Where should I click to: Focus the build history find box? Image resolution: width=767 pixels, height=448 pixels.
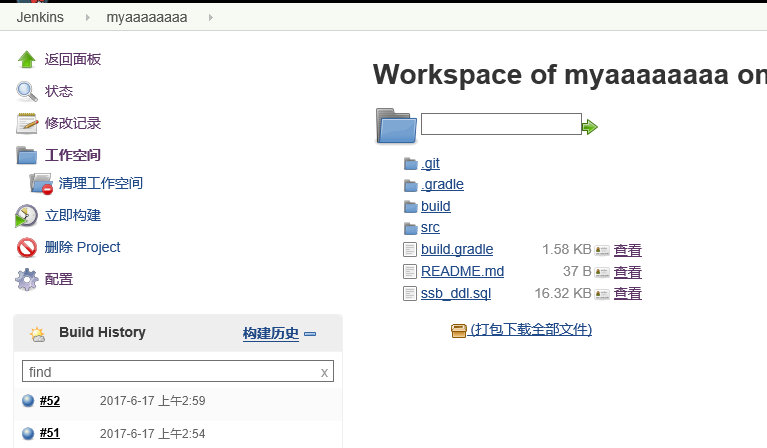(x=170, y=372)
